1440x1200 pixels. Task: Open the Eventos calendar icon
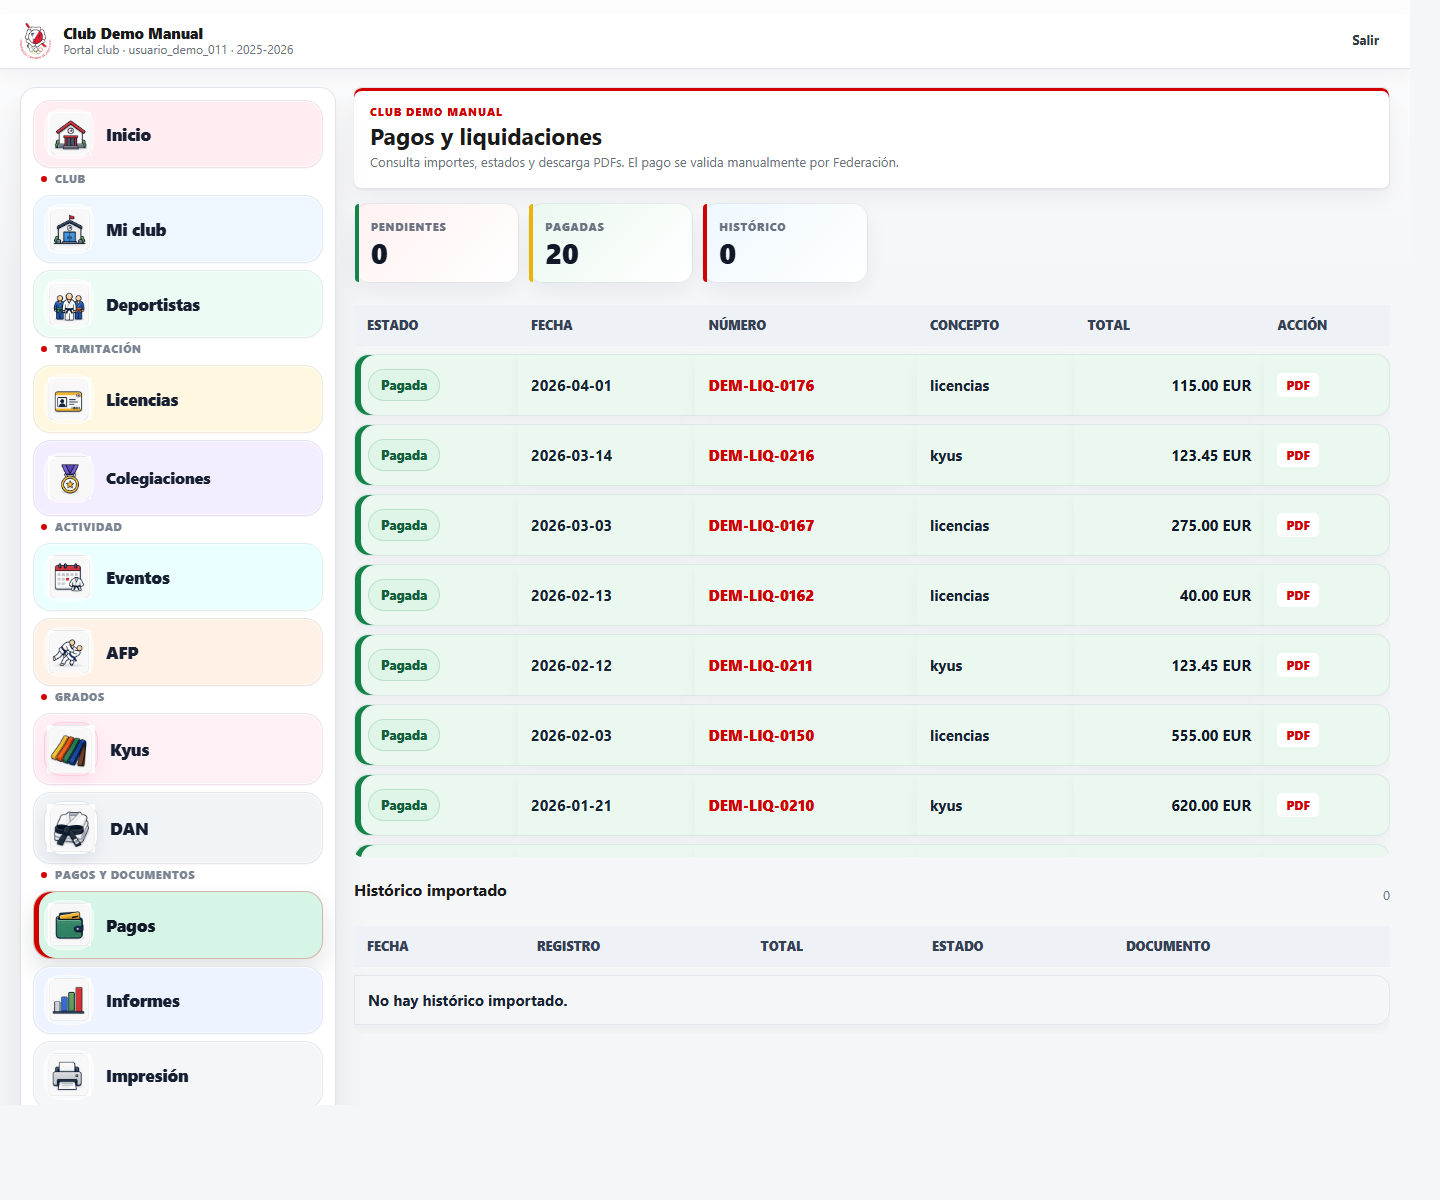70,577
